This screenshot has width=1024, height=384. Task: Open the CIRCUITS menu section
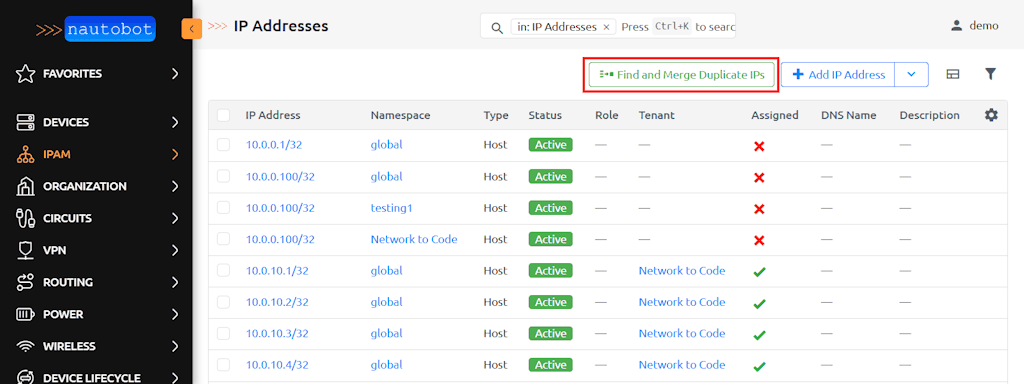pyautogui.click(x=96, y=218)
